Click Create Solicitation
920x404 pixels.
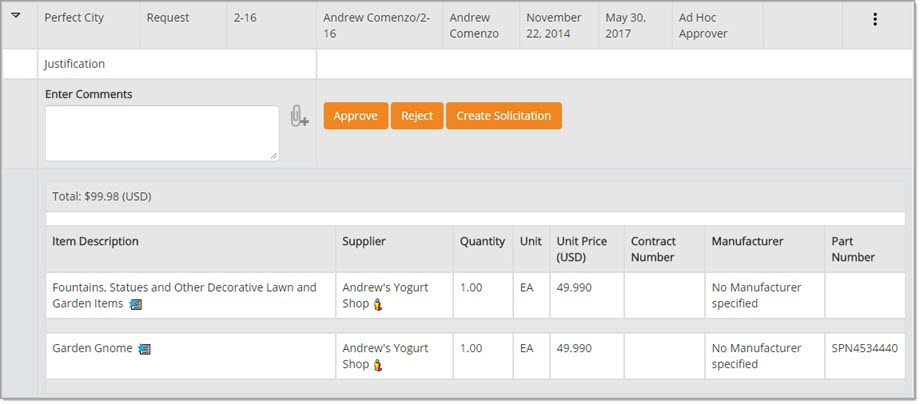click(x=503, y=116)
